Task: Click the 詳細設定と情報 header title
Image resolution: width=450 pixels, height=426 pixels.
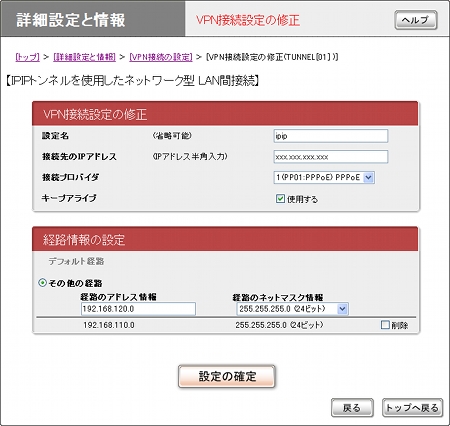Action: (71, 20)
